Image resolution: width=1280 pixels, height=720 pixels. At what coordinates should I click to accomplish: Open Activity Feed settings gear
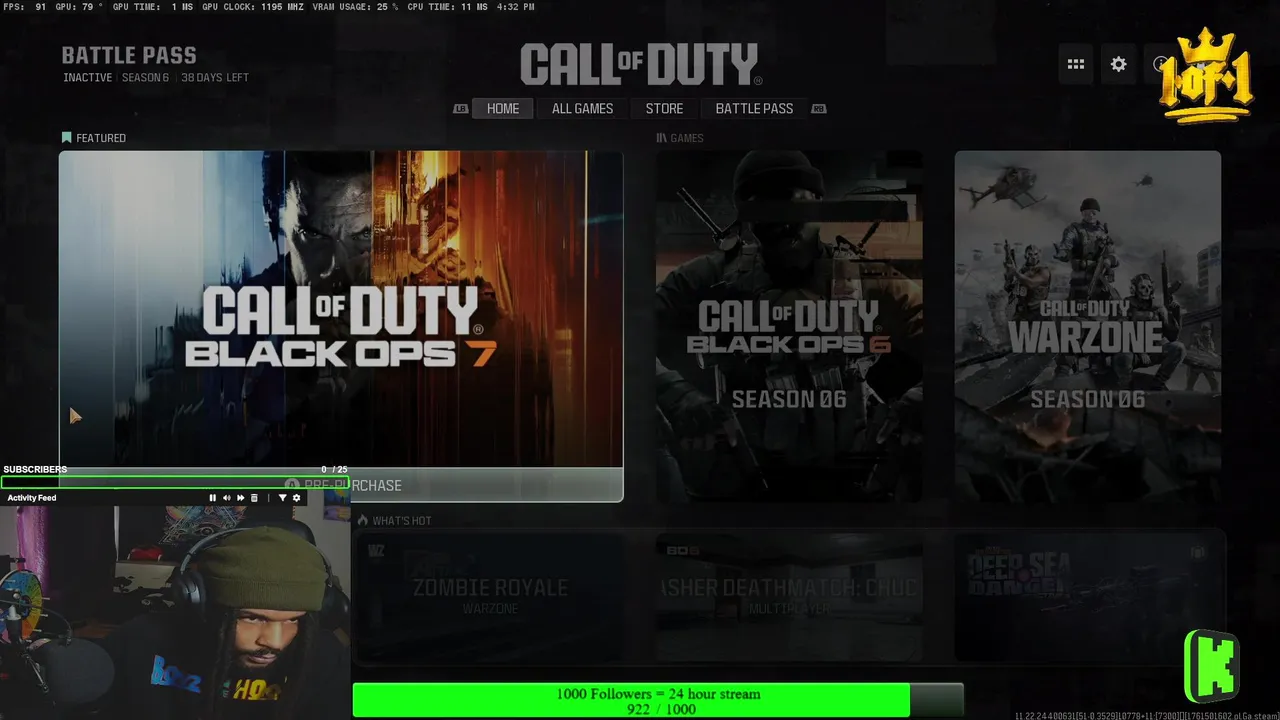296,498
